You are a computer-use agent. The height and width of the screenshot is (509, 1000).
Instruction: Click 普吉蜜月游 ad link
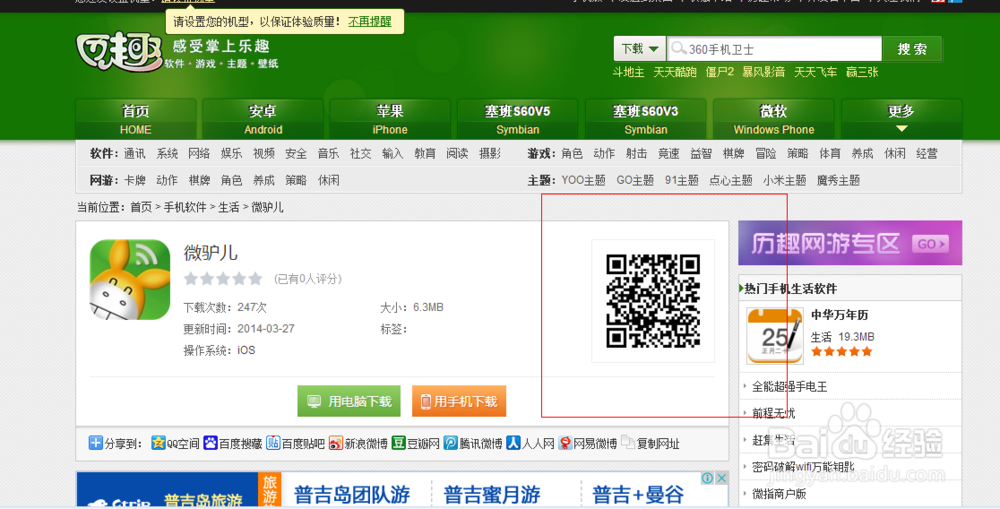click(x=492, y=494)
